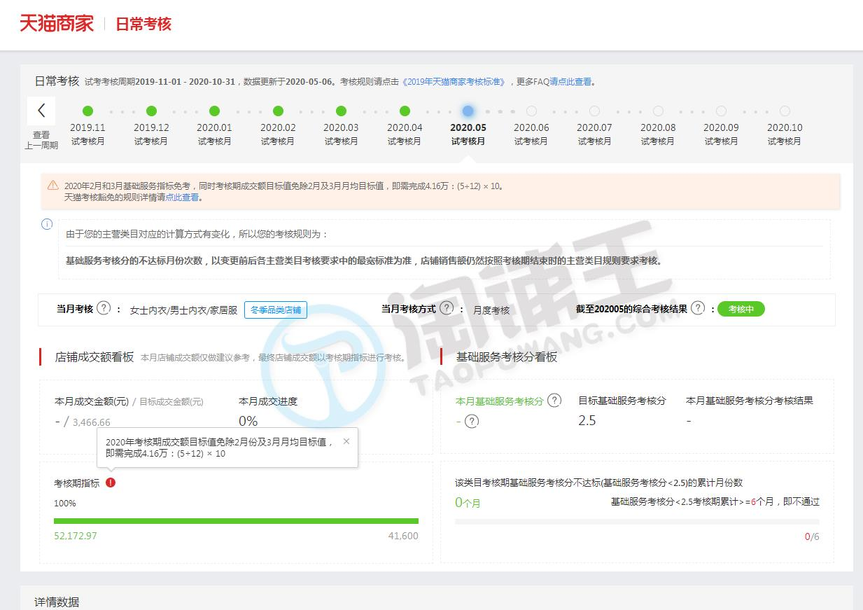Close the 2020年考核期成交额 tooltip
The image size is (863, 610).
[x=346, y=441]
